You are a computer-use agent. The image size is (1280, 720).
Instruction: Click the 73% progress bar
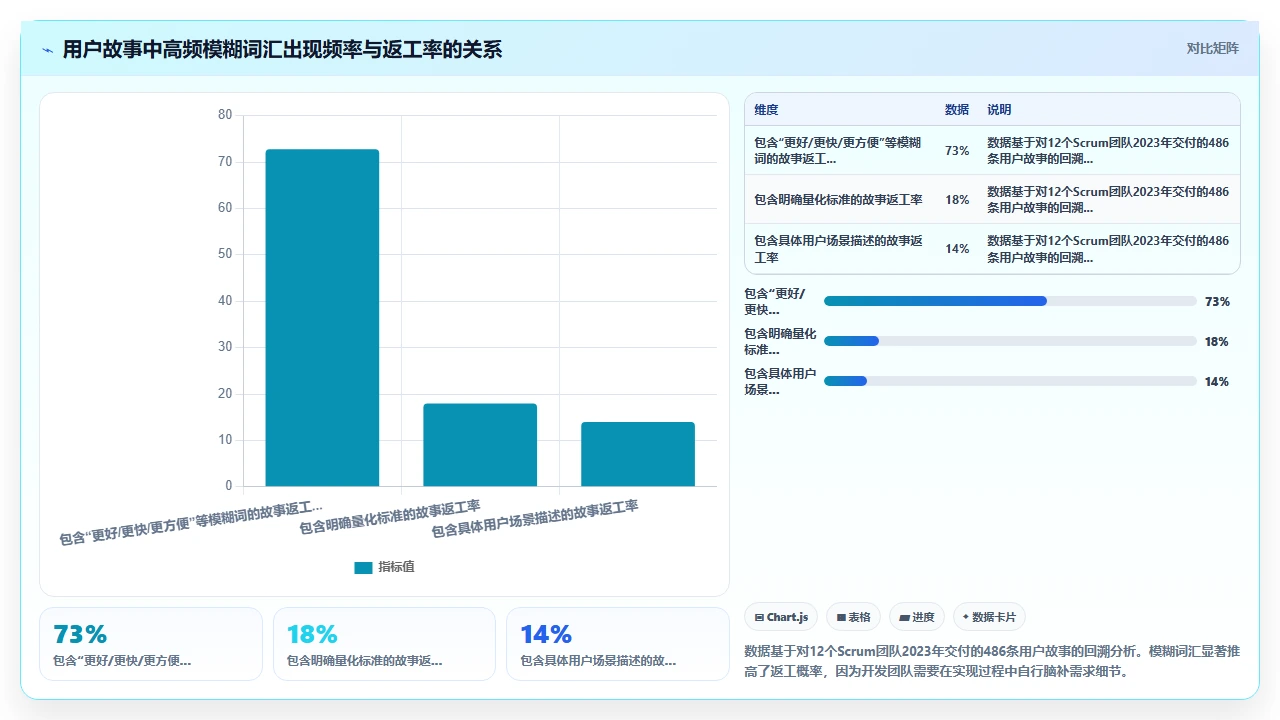(1010, 301)
